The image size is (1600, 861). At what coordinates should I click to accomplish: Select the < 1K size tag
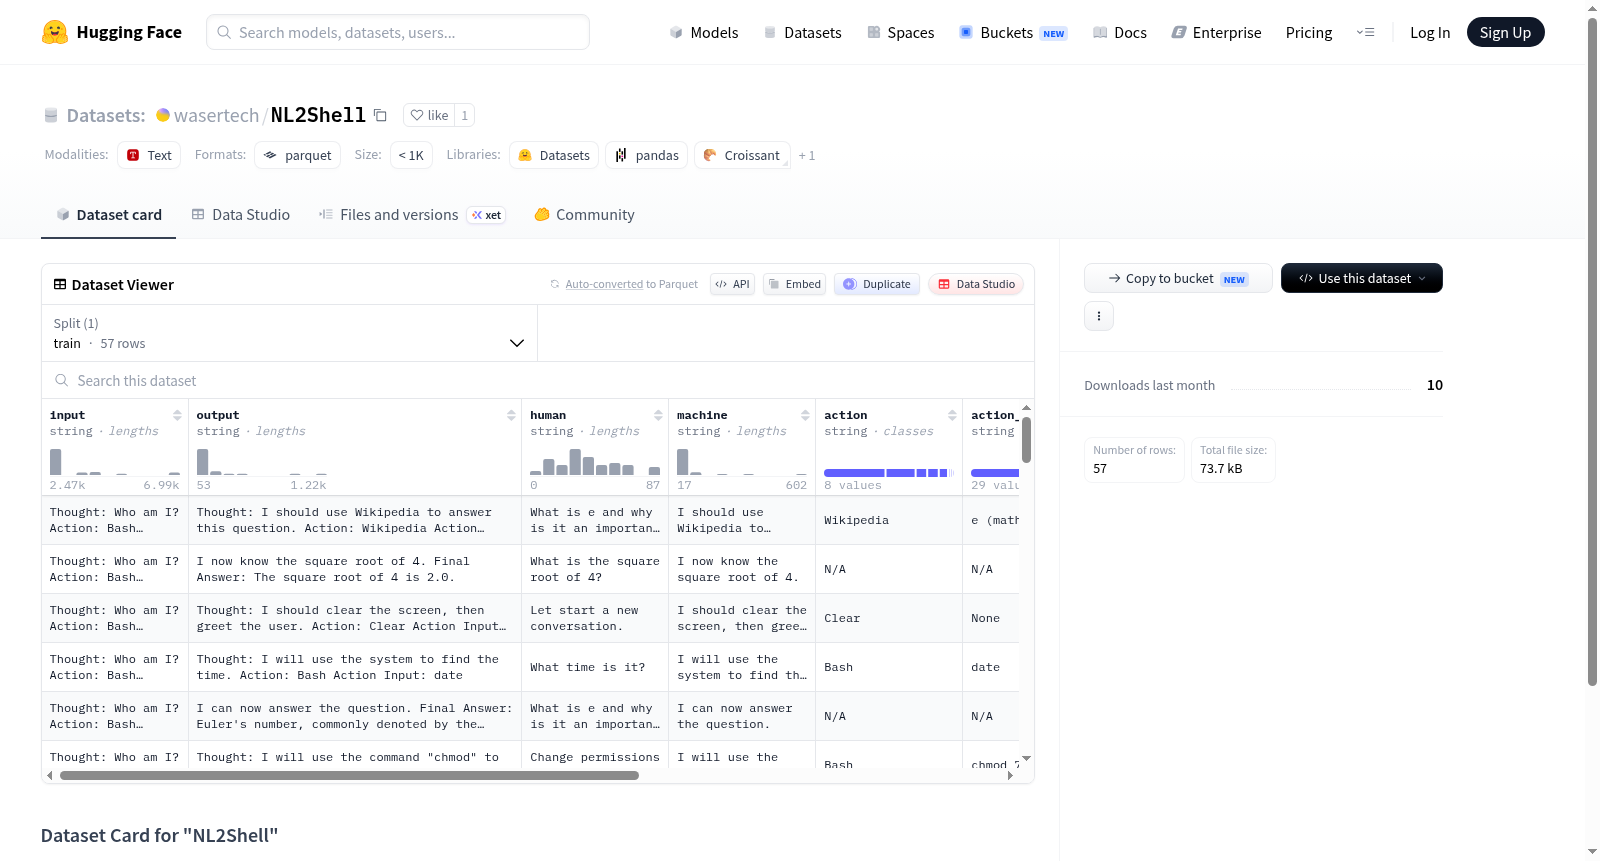pyautogui.click(x=411, y=155)
